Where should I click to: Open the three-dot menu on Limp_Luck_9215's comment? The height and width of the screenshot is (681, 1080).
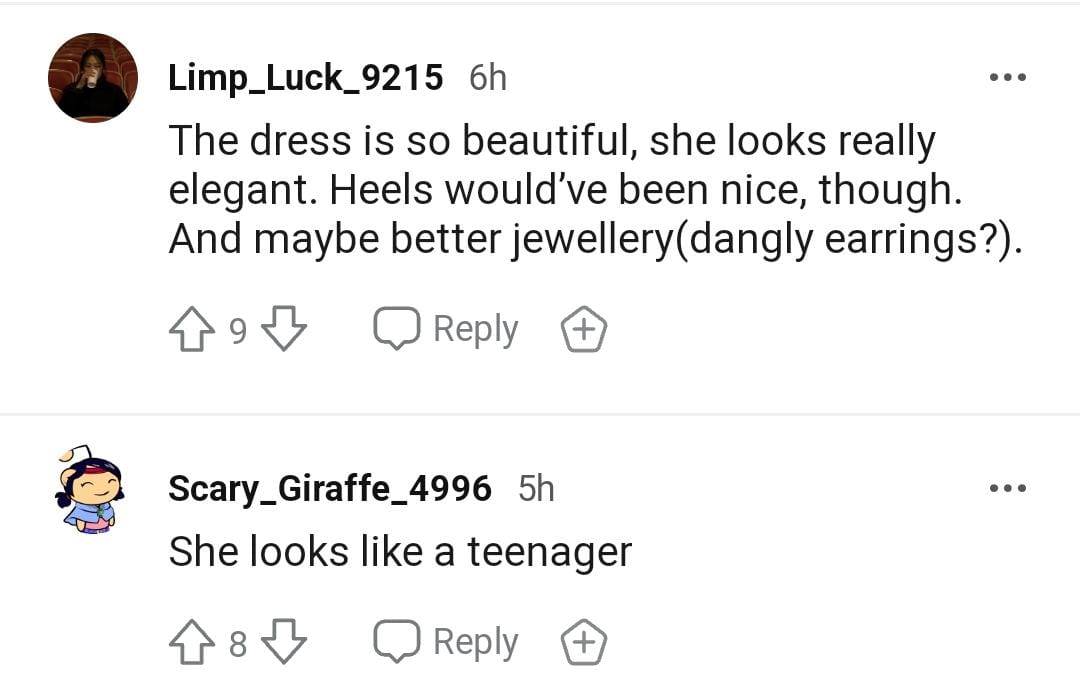pyautogui.click(x=1006, y=78)
